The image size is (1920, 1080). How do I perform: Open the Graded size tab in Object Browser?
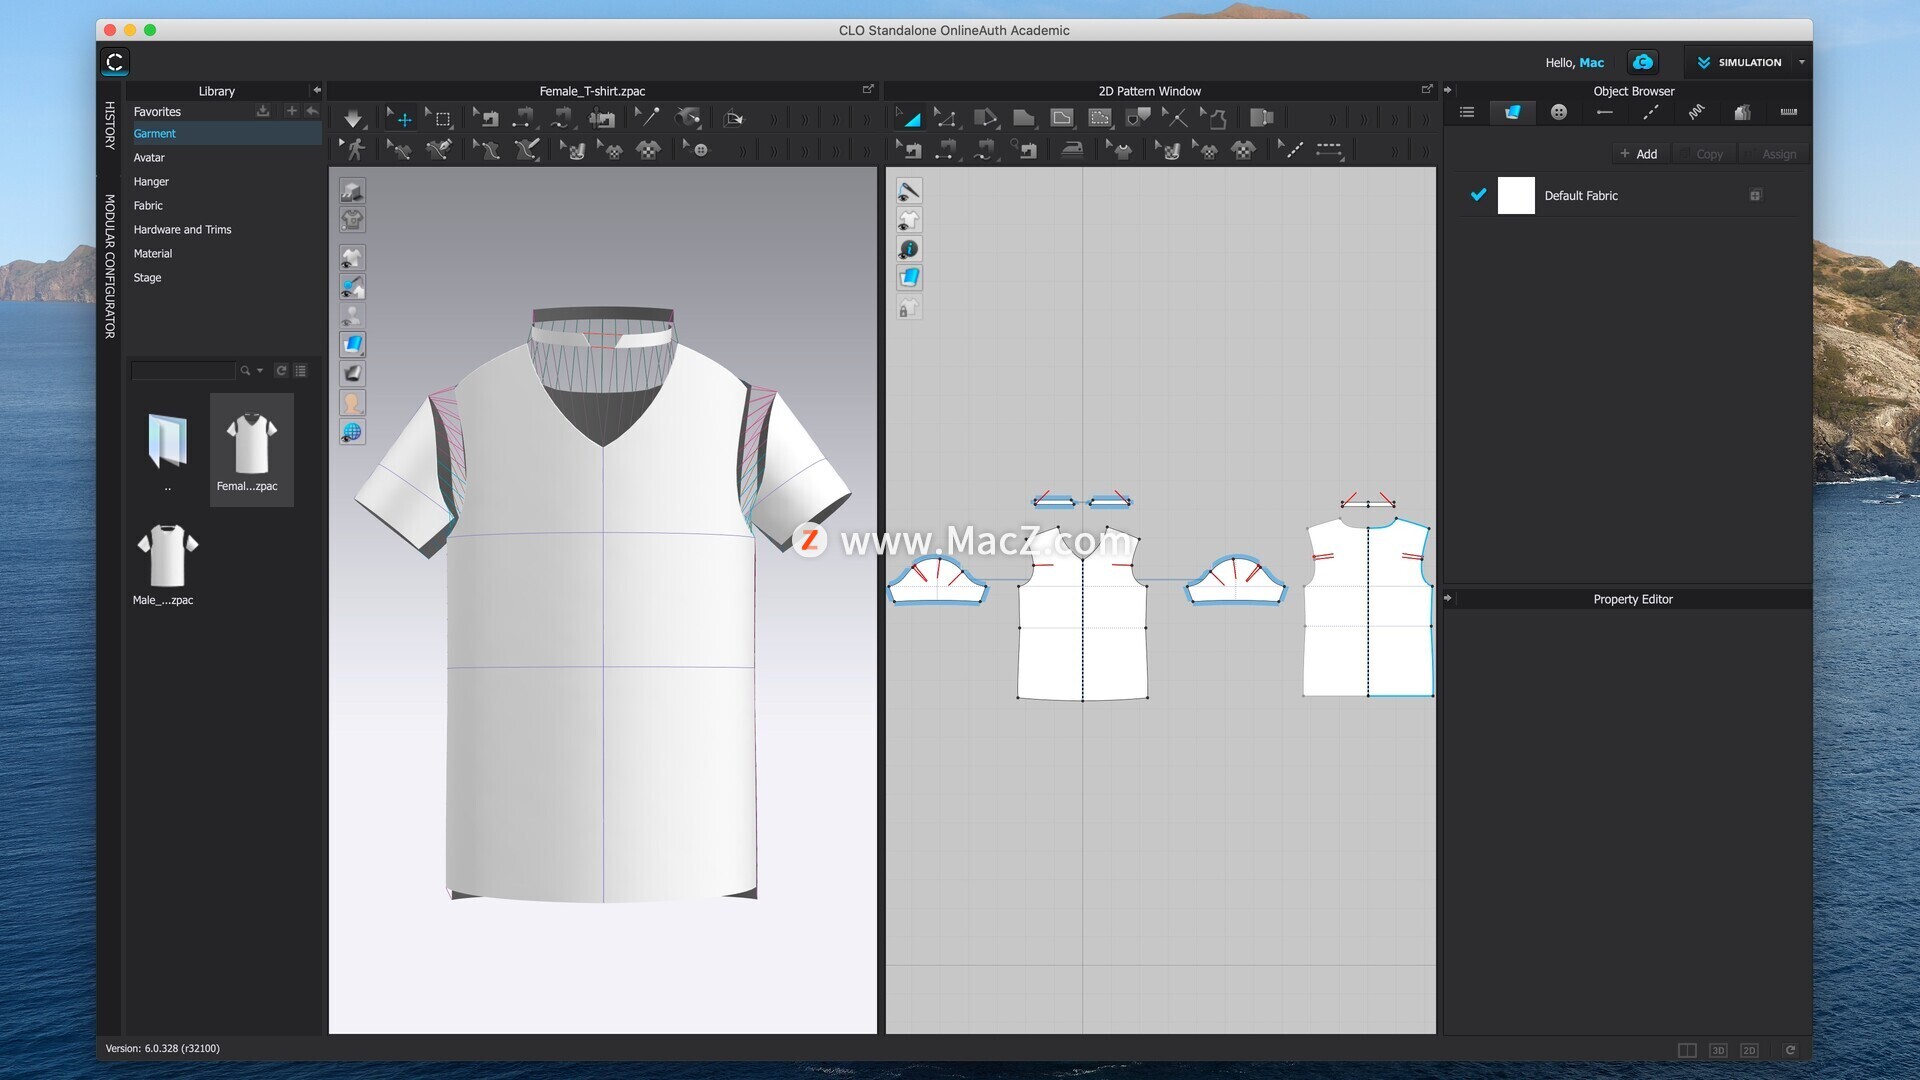tap(1742, 112)
